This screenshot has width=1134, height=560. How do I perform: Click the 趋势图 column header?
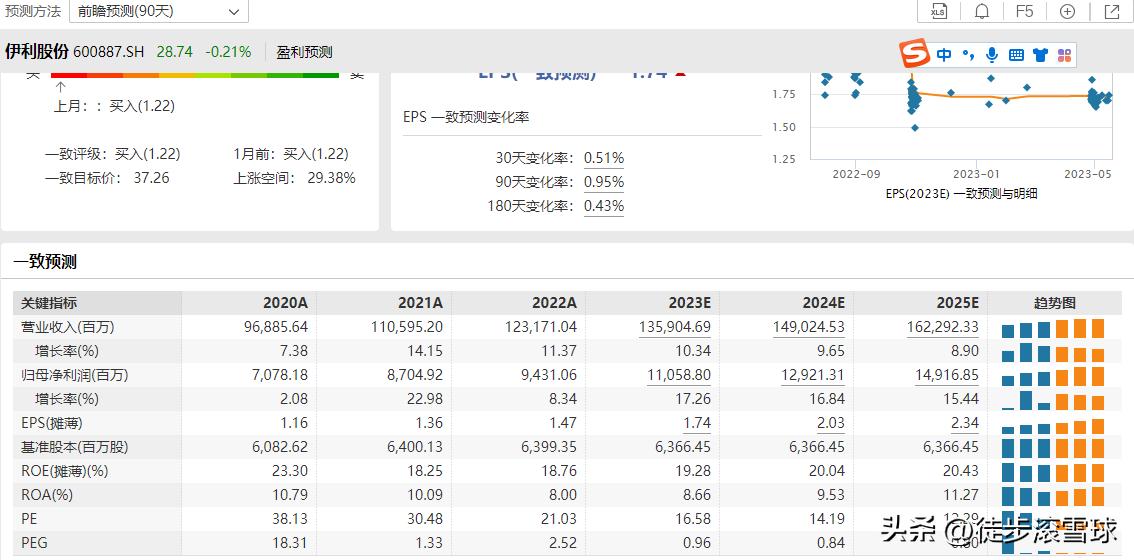[x=1054, y=303]
